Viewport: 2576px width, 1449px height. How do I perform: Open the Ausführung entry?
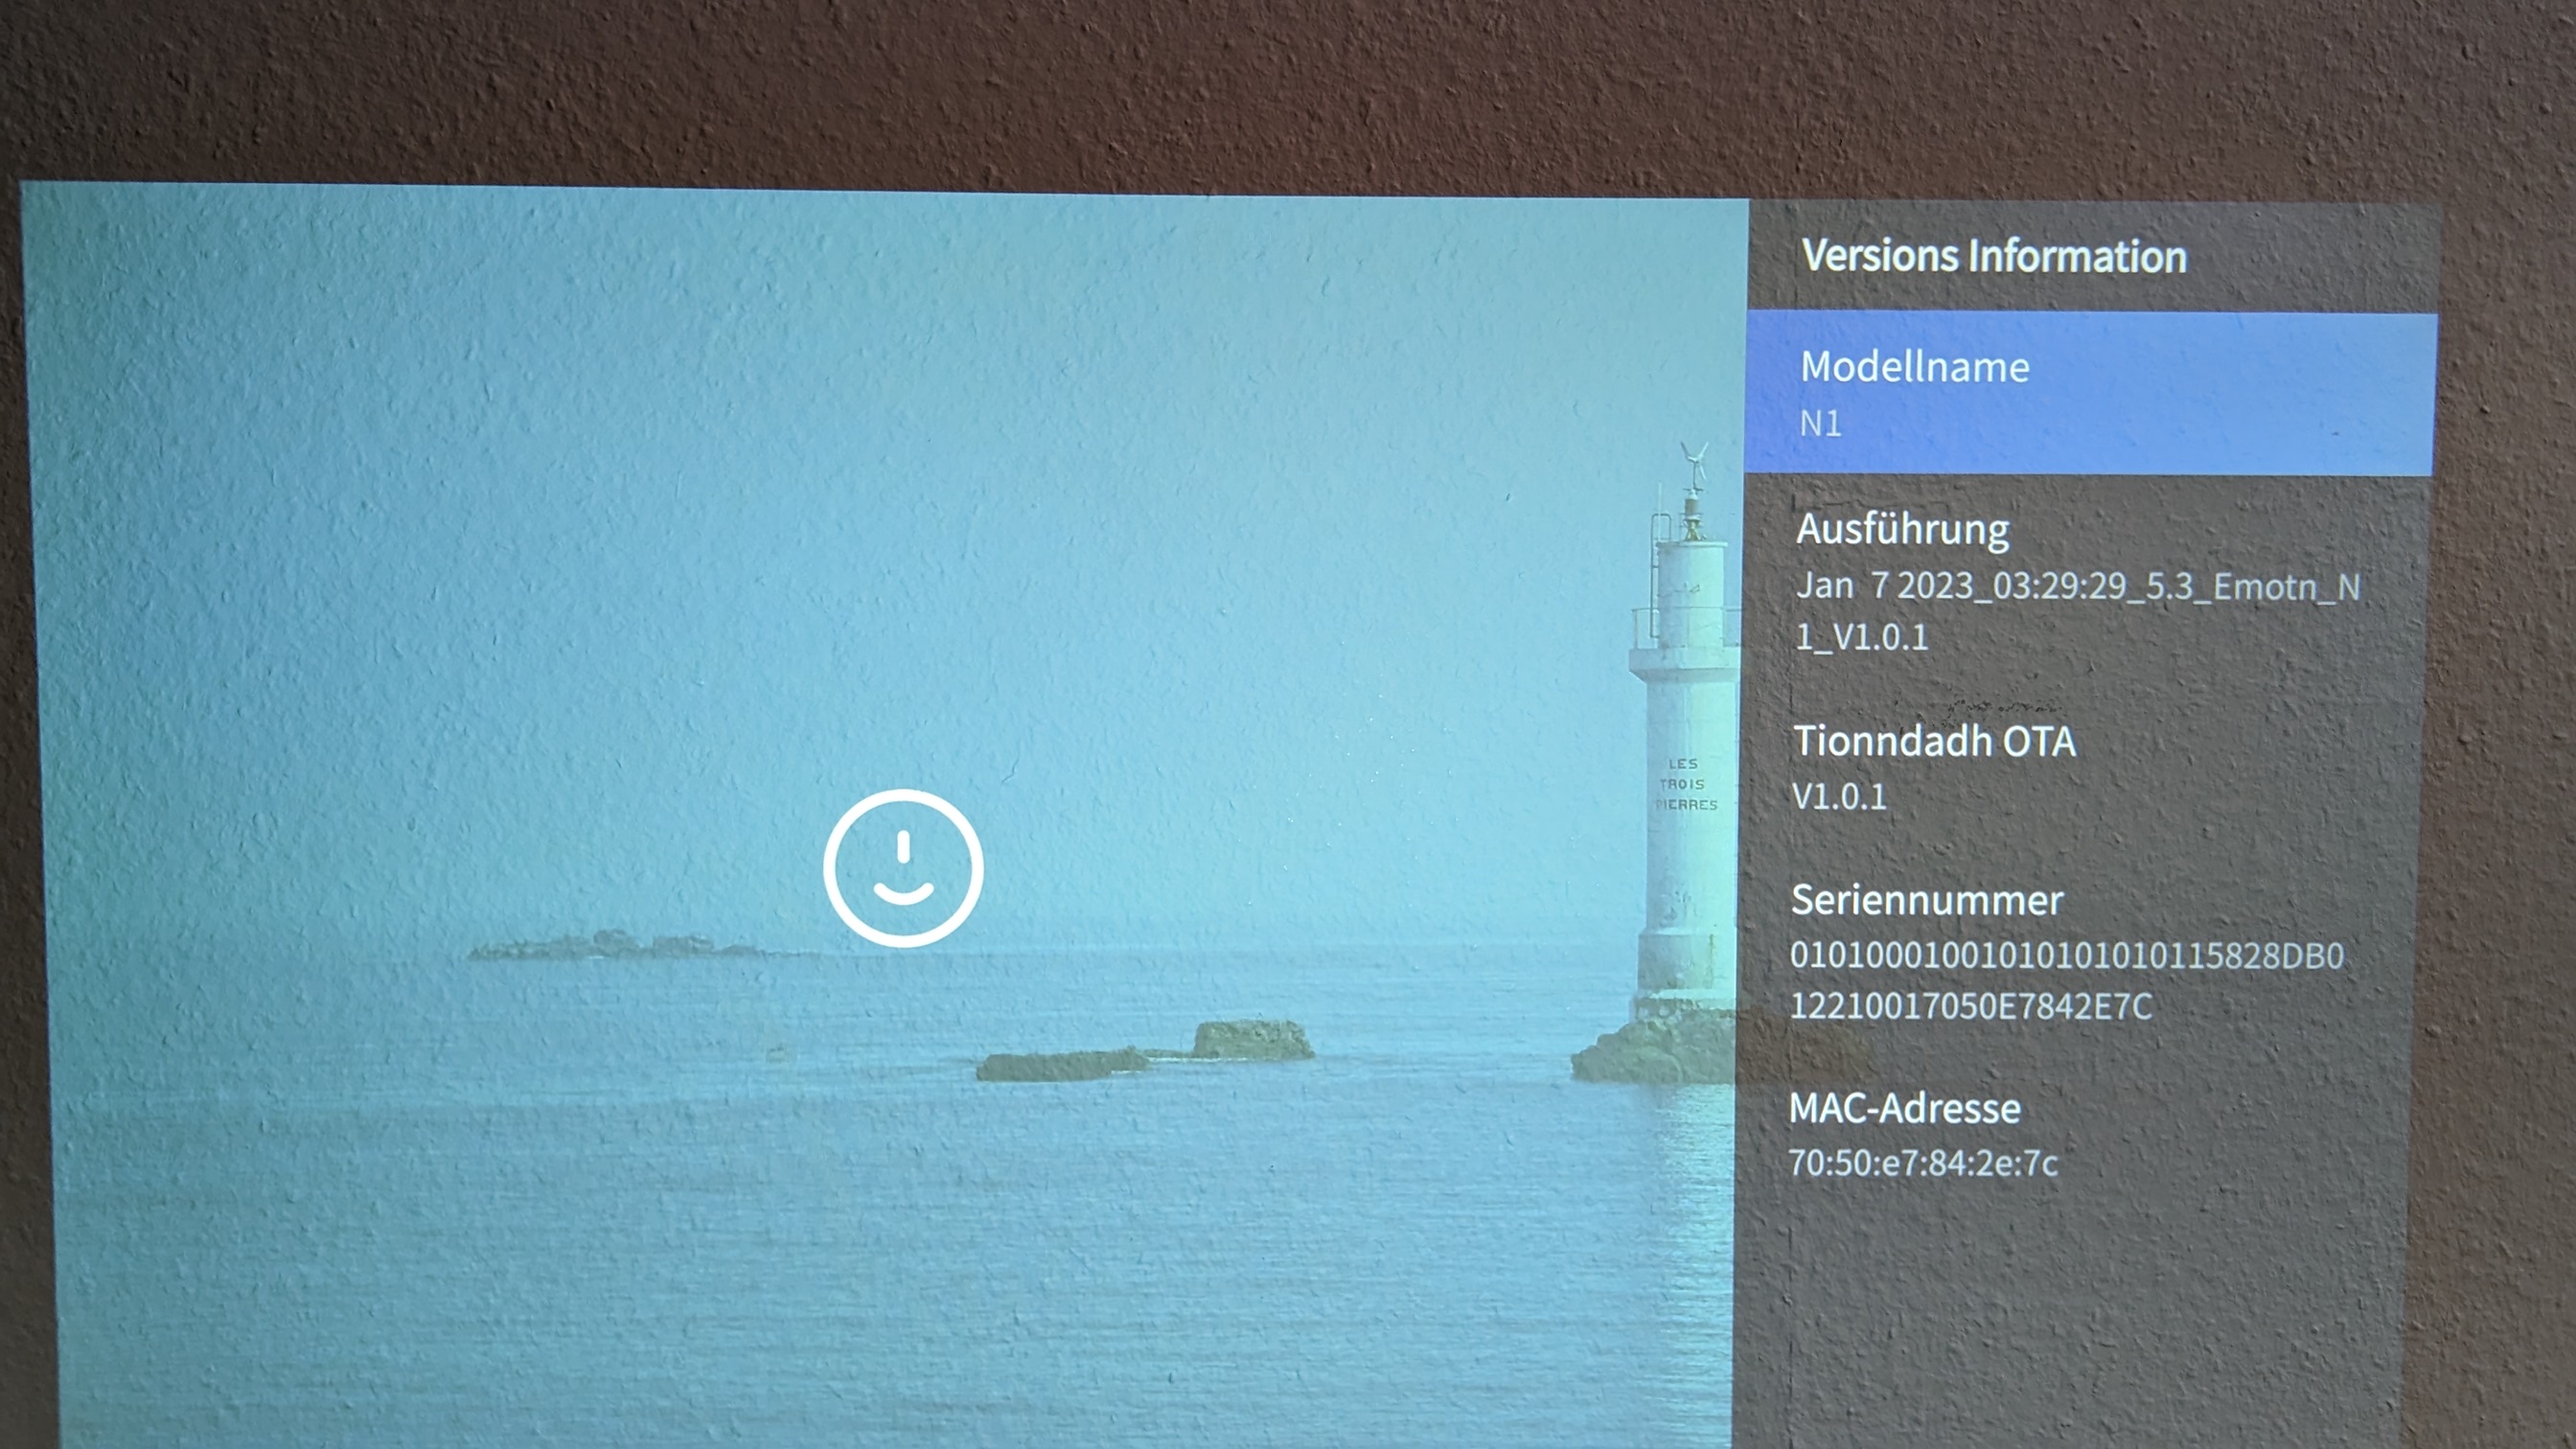point(1902,529)
